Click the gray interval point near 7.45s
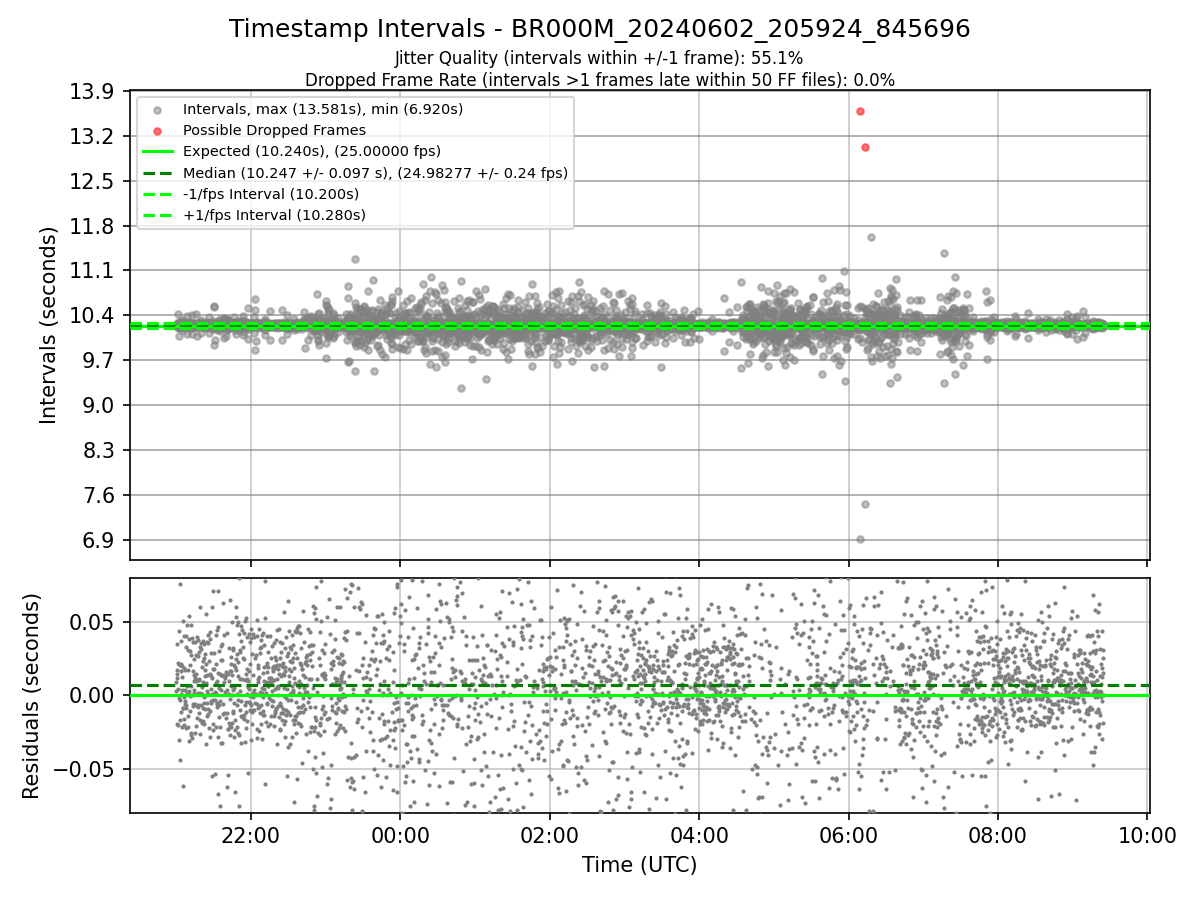The height and width of the screenshot is (900, 1200). click(865, 504)
